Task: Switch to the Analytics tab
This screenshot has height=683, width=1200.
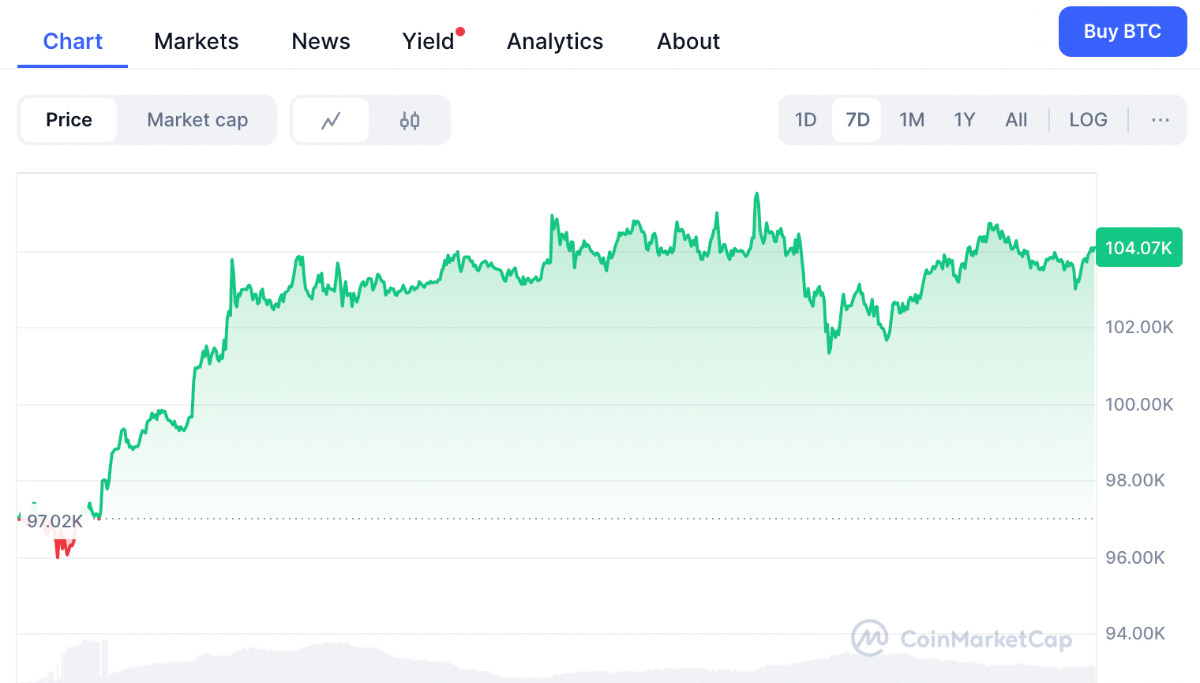Action: [x=555, y=41]
